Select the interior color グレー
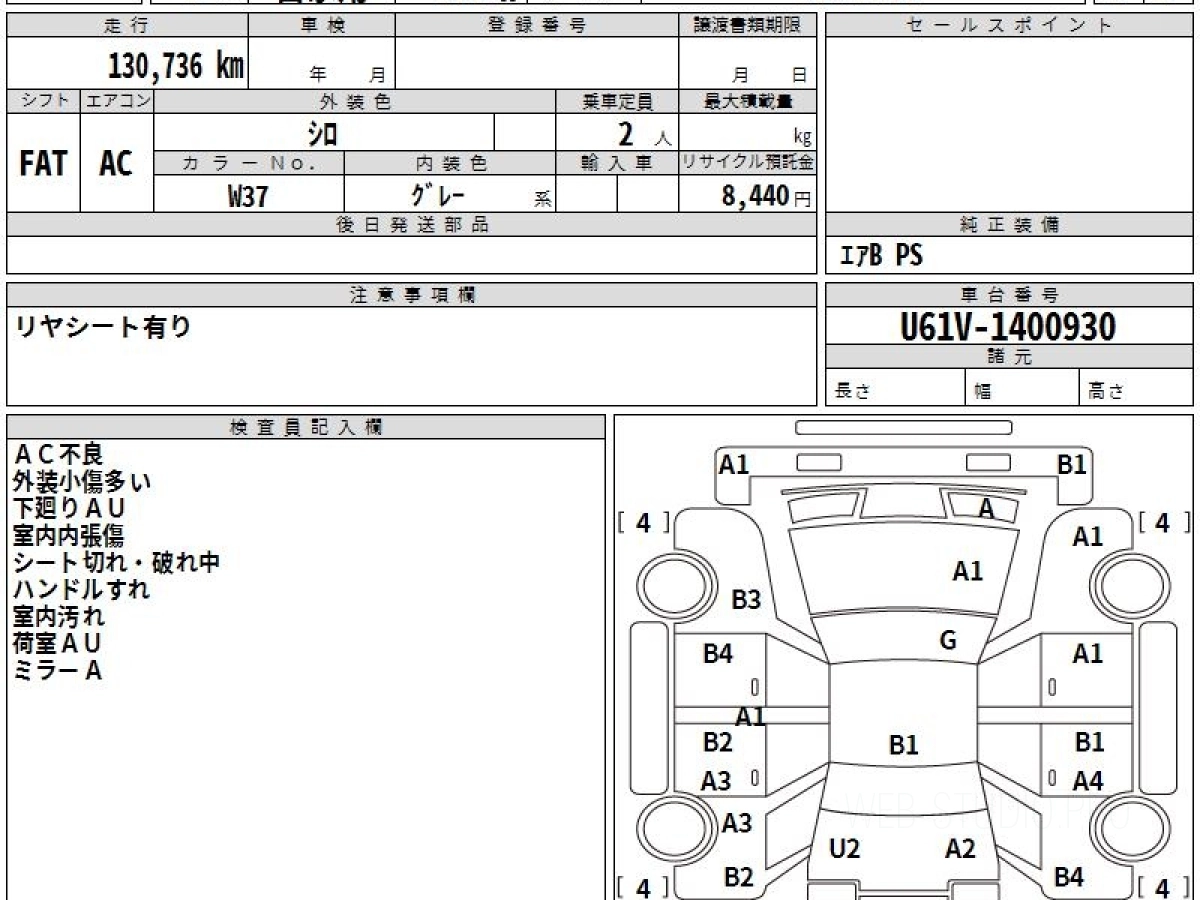 click(437, 194)
